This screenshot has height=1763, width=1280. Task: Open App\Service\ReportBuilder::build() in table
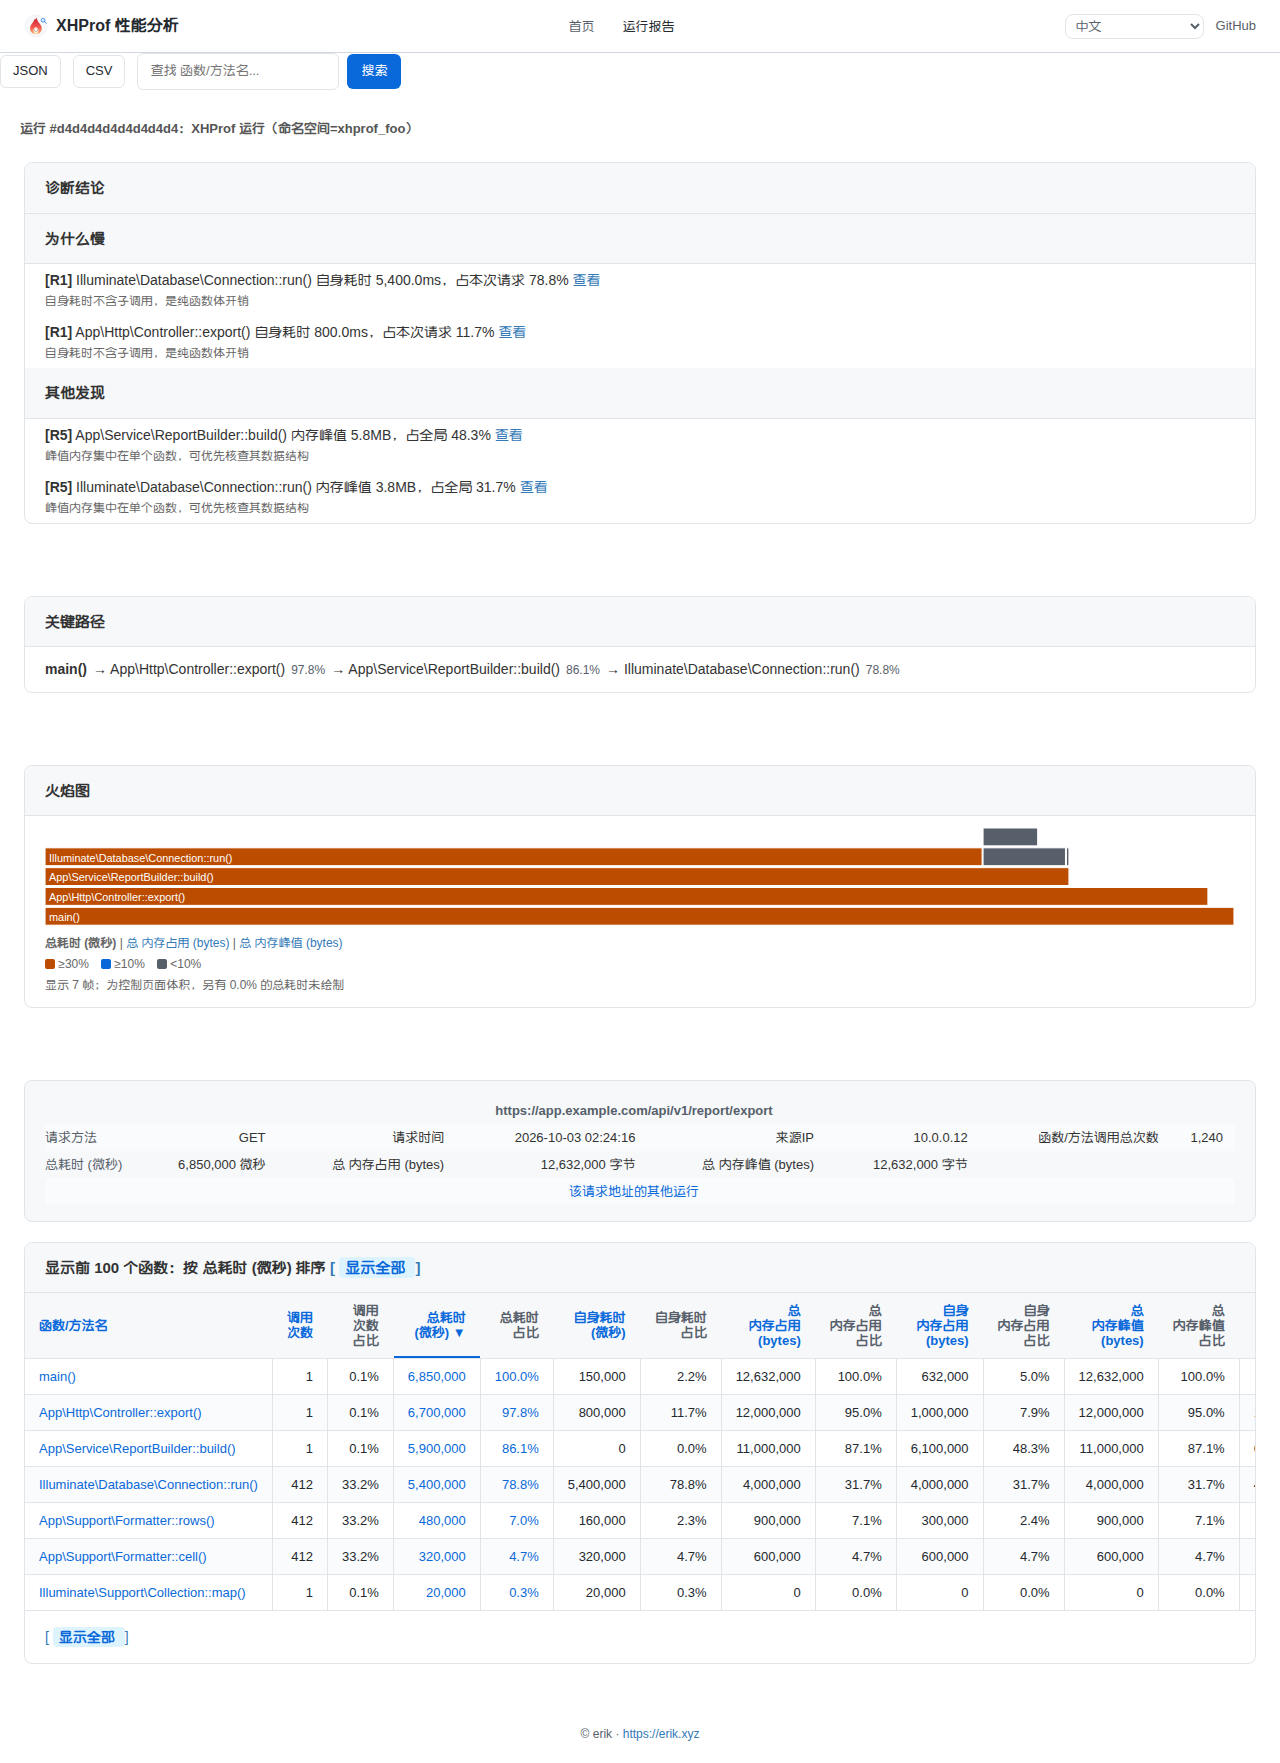coord(137,1449)
